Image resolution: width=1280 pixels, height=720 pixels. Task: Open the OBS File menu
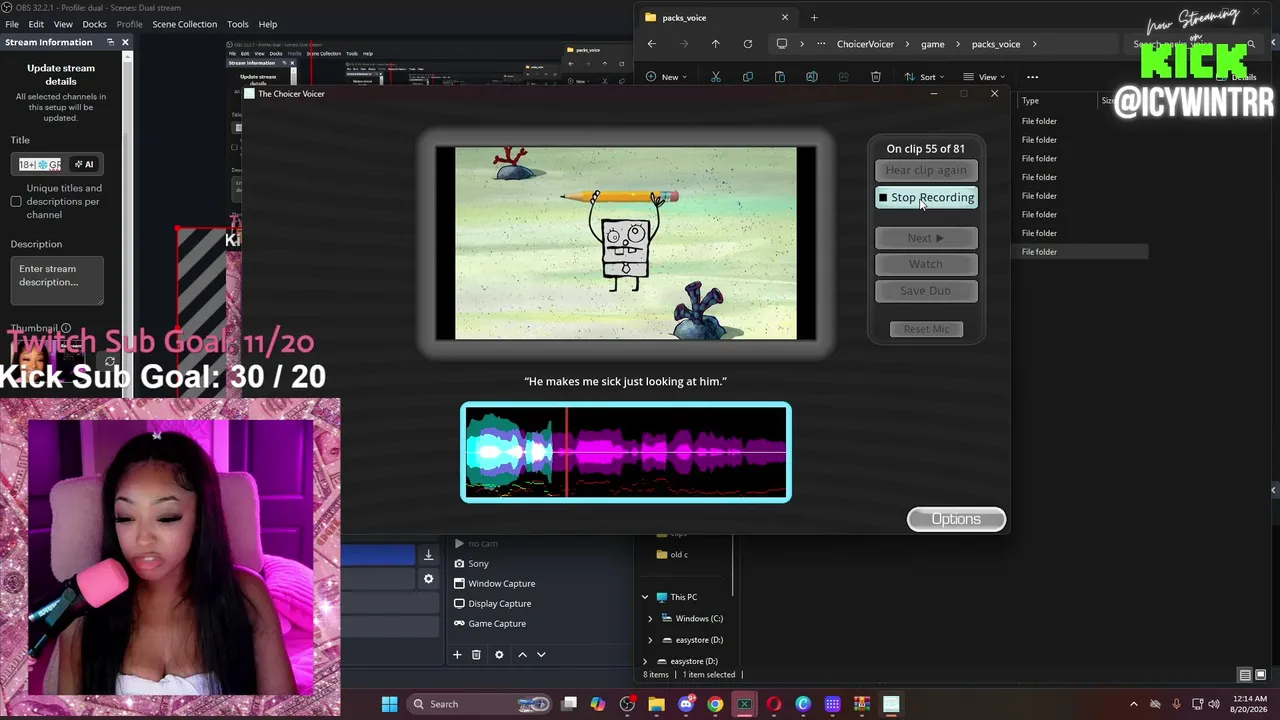pos(12,24)
